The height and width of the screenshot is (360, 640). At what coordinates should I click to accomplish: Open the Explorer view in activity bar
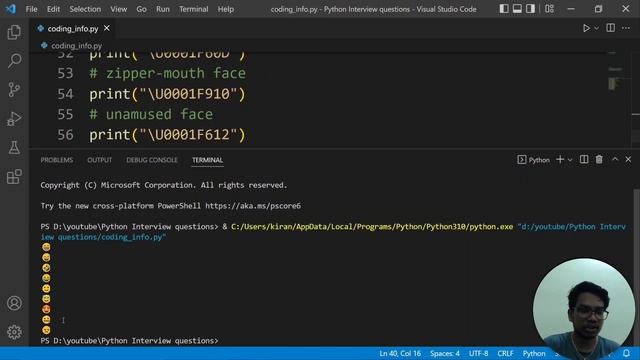click(x=14, y=32)
